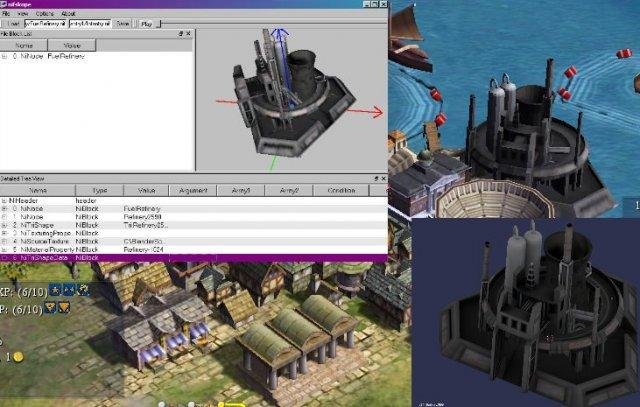
Task: Focus the load path field next to Load
Action: tap(45, 24)
